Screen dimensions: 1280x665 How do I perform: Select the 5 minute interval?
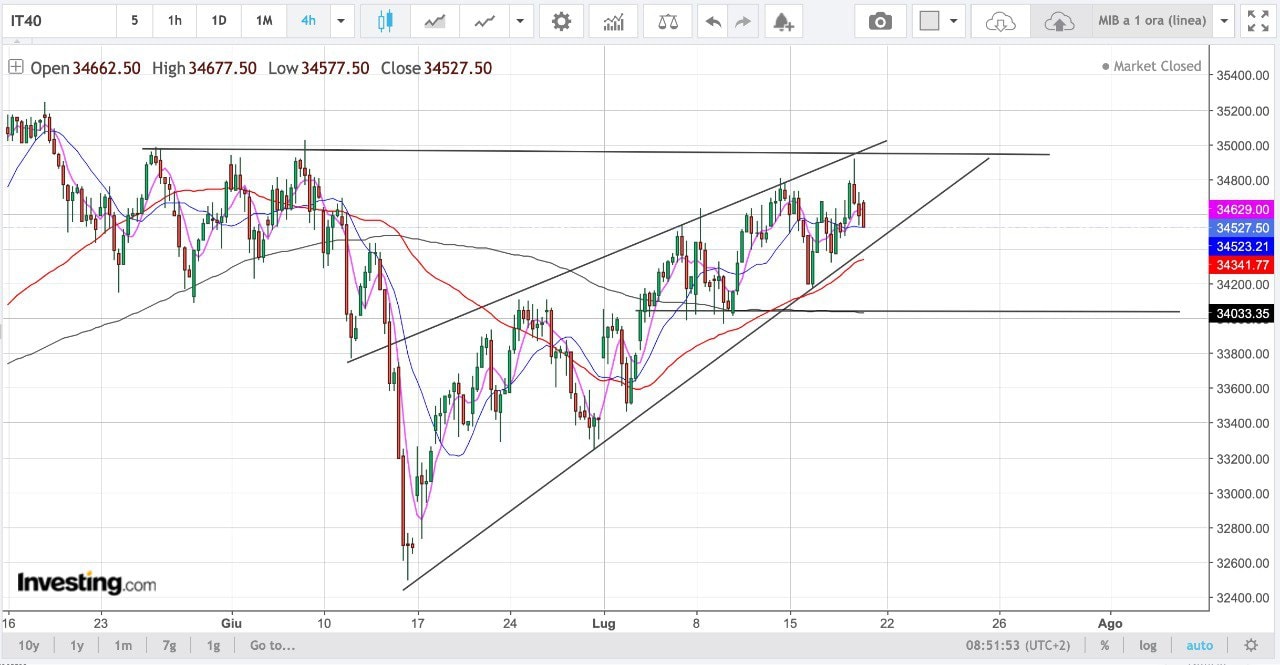click(135, 21)
